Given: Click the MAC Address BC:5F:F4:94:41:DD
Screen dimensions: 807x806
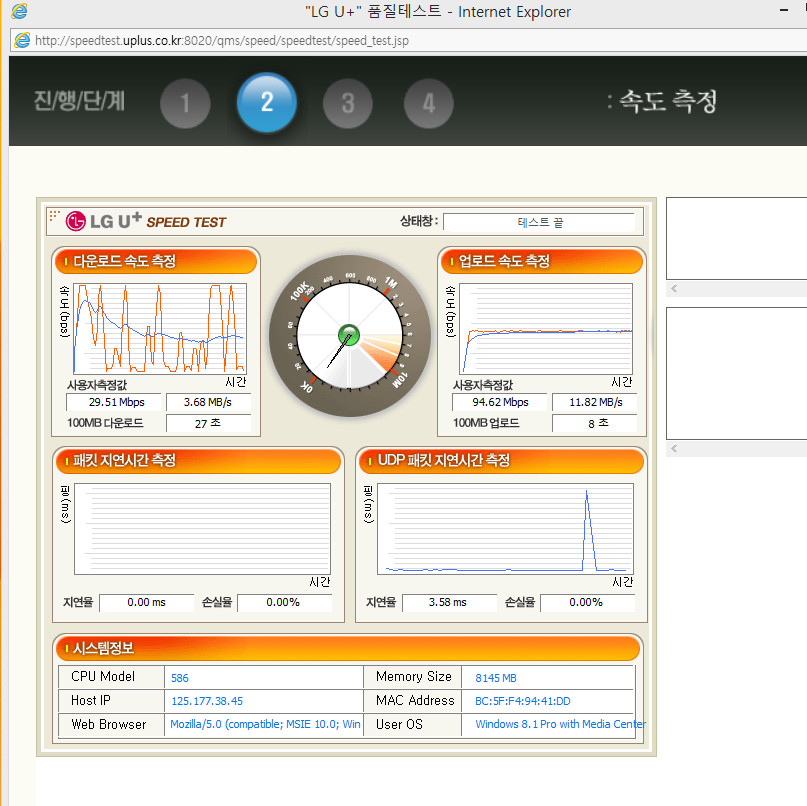Looking at the screenshot, I should point(522,701).
